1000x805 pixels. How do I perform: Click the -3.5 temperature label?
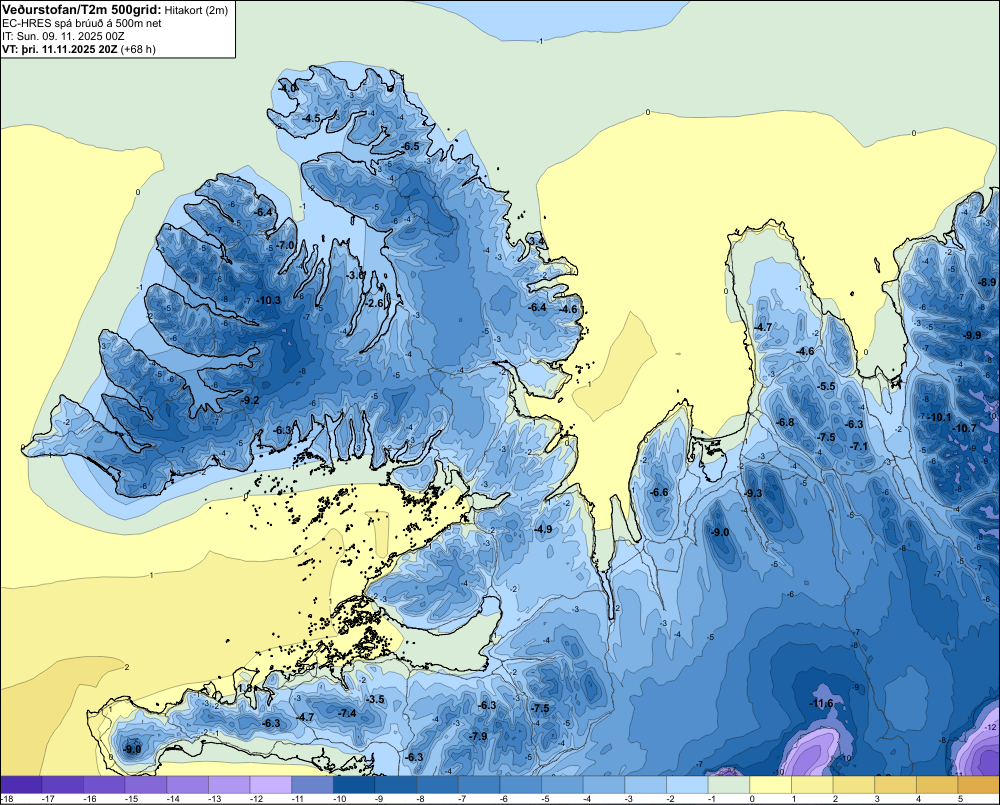pyautogui.click(x=376, y=699)
